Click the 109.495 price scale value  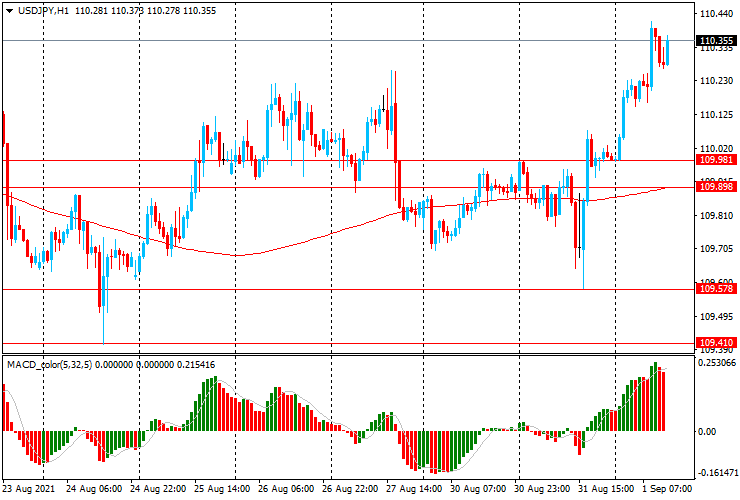click(716, 316)
